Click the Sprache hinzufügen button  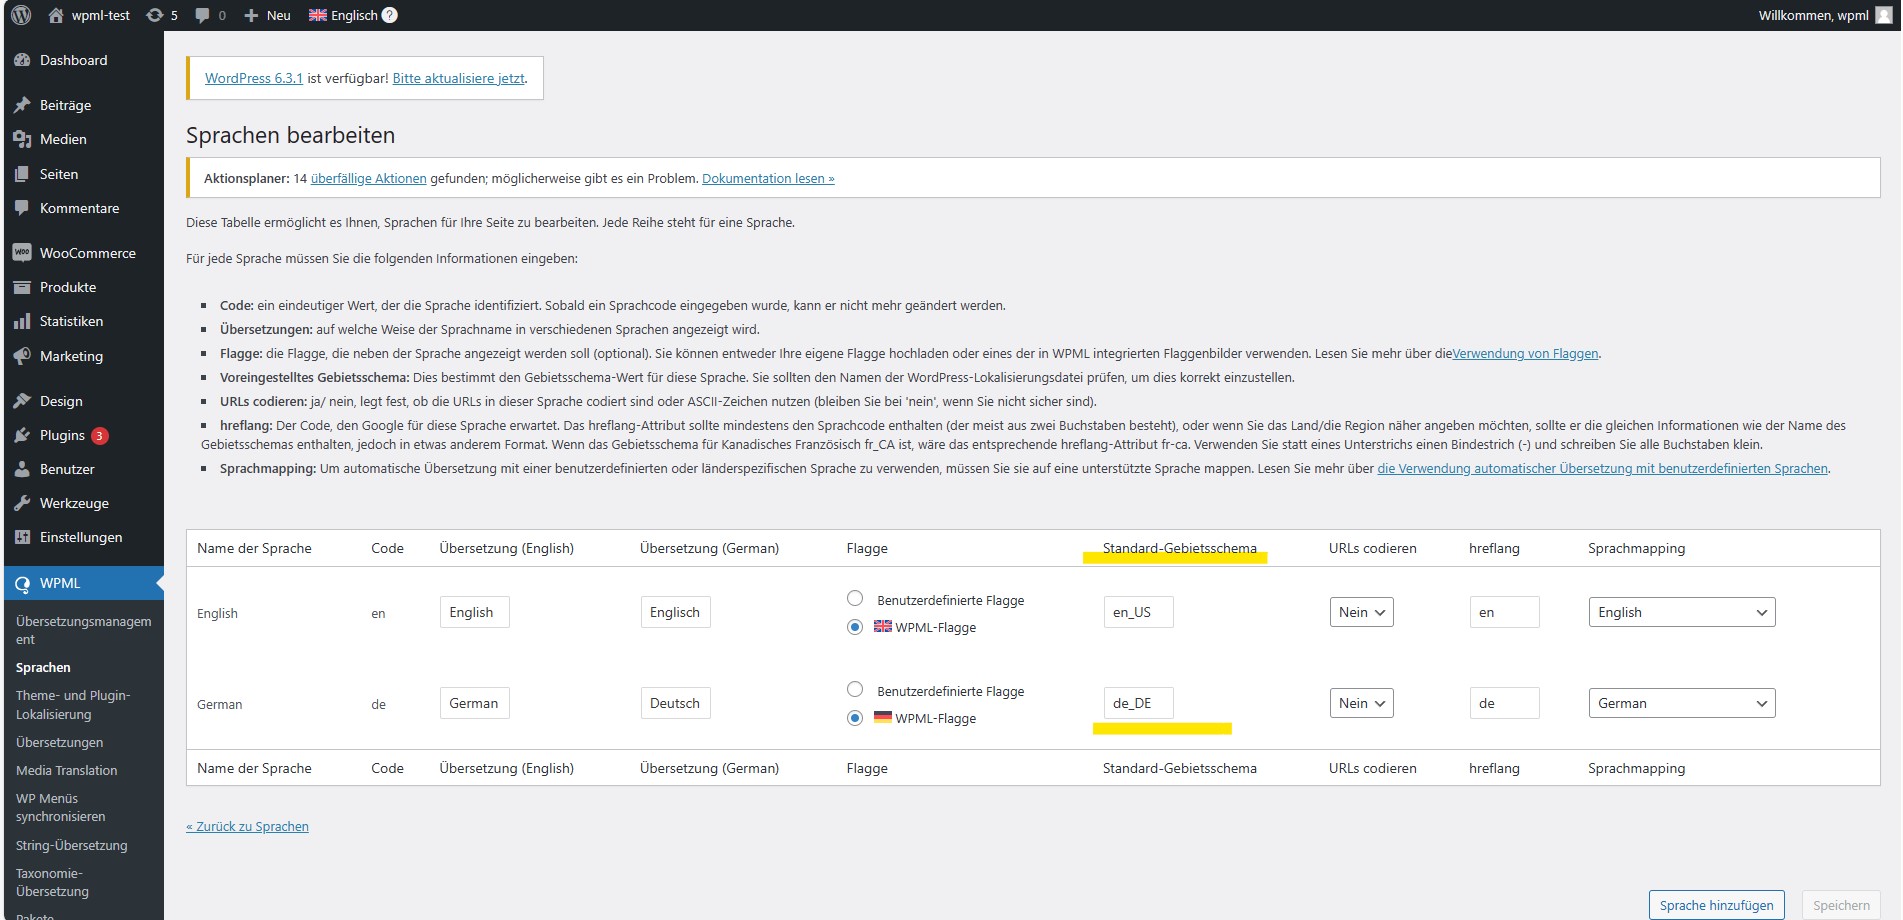click(x=1716, y=905)
